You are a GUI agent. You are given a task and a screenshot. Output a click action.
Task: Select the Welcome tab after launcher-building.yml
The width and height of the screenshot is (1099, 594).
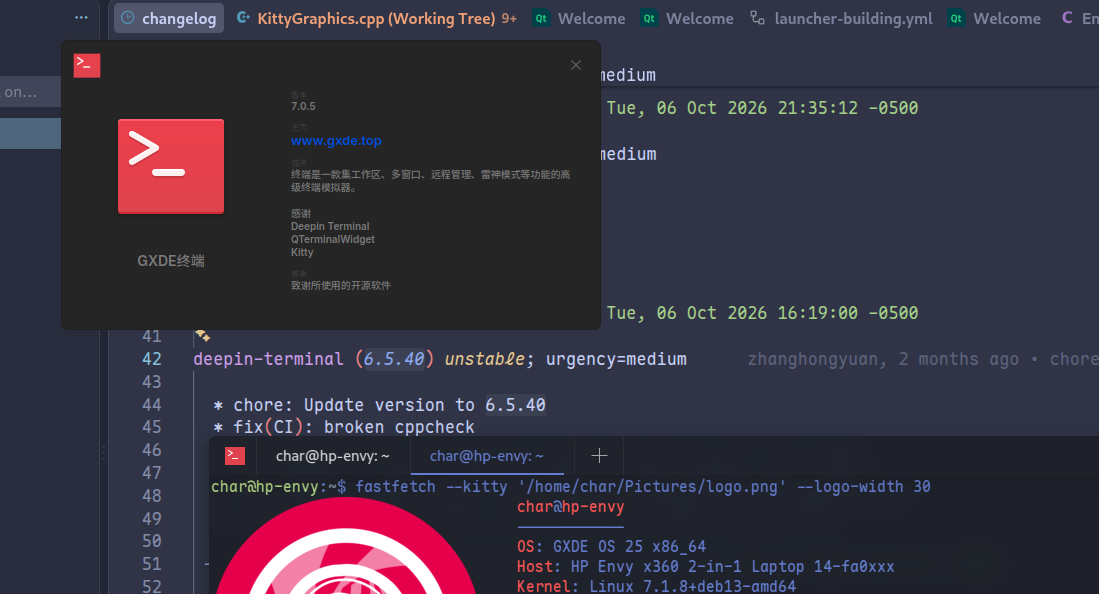[x=995, y=18]
